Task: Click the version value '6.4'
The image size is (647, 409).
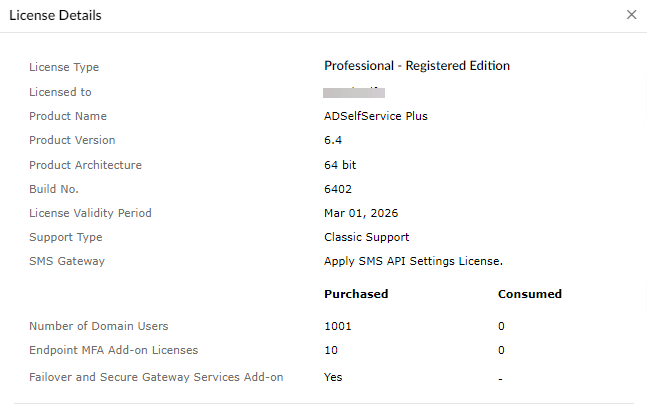Action: [x=333, y=140]
